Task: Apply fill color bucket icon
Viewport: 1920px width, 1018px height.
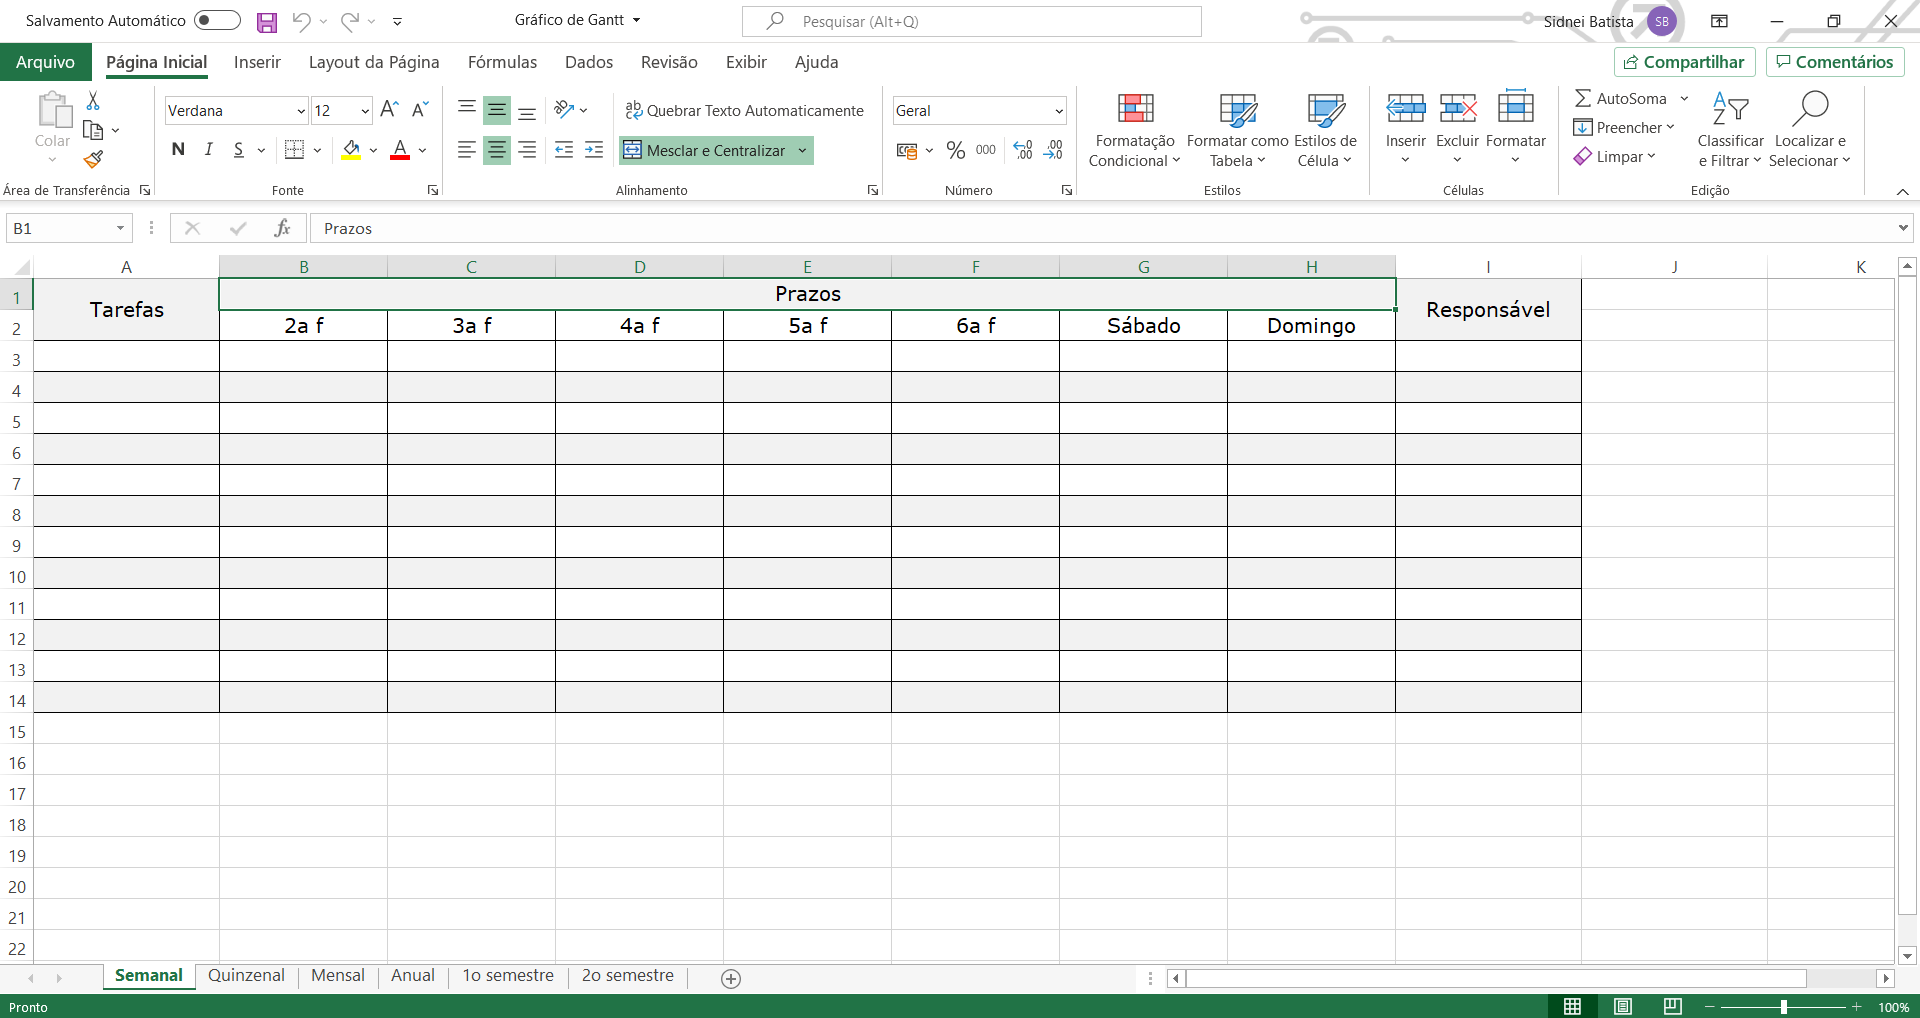Action: 351,150
